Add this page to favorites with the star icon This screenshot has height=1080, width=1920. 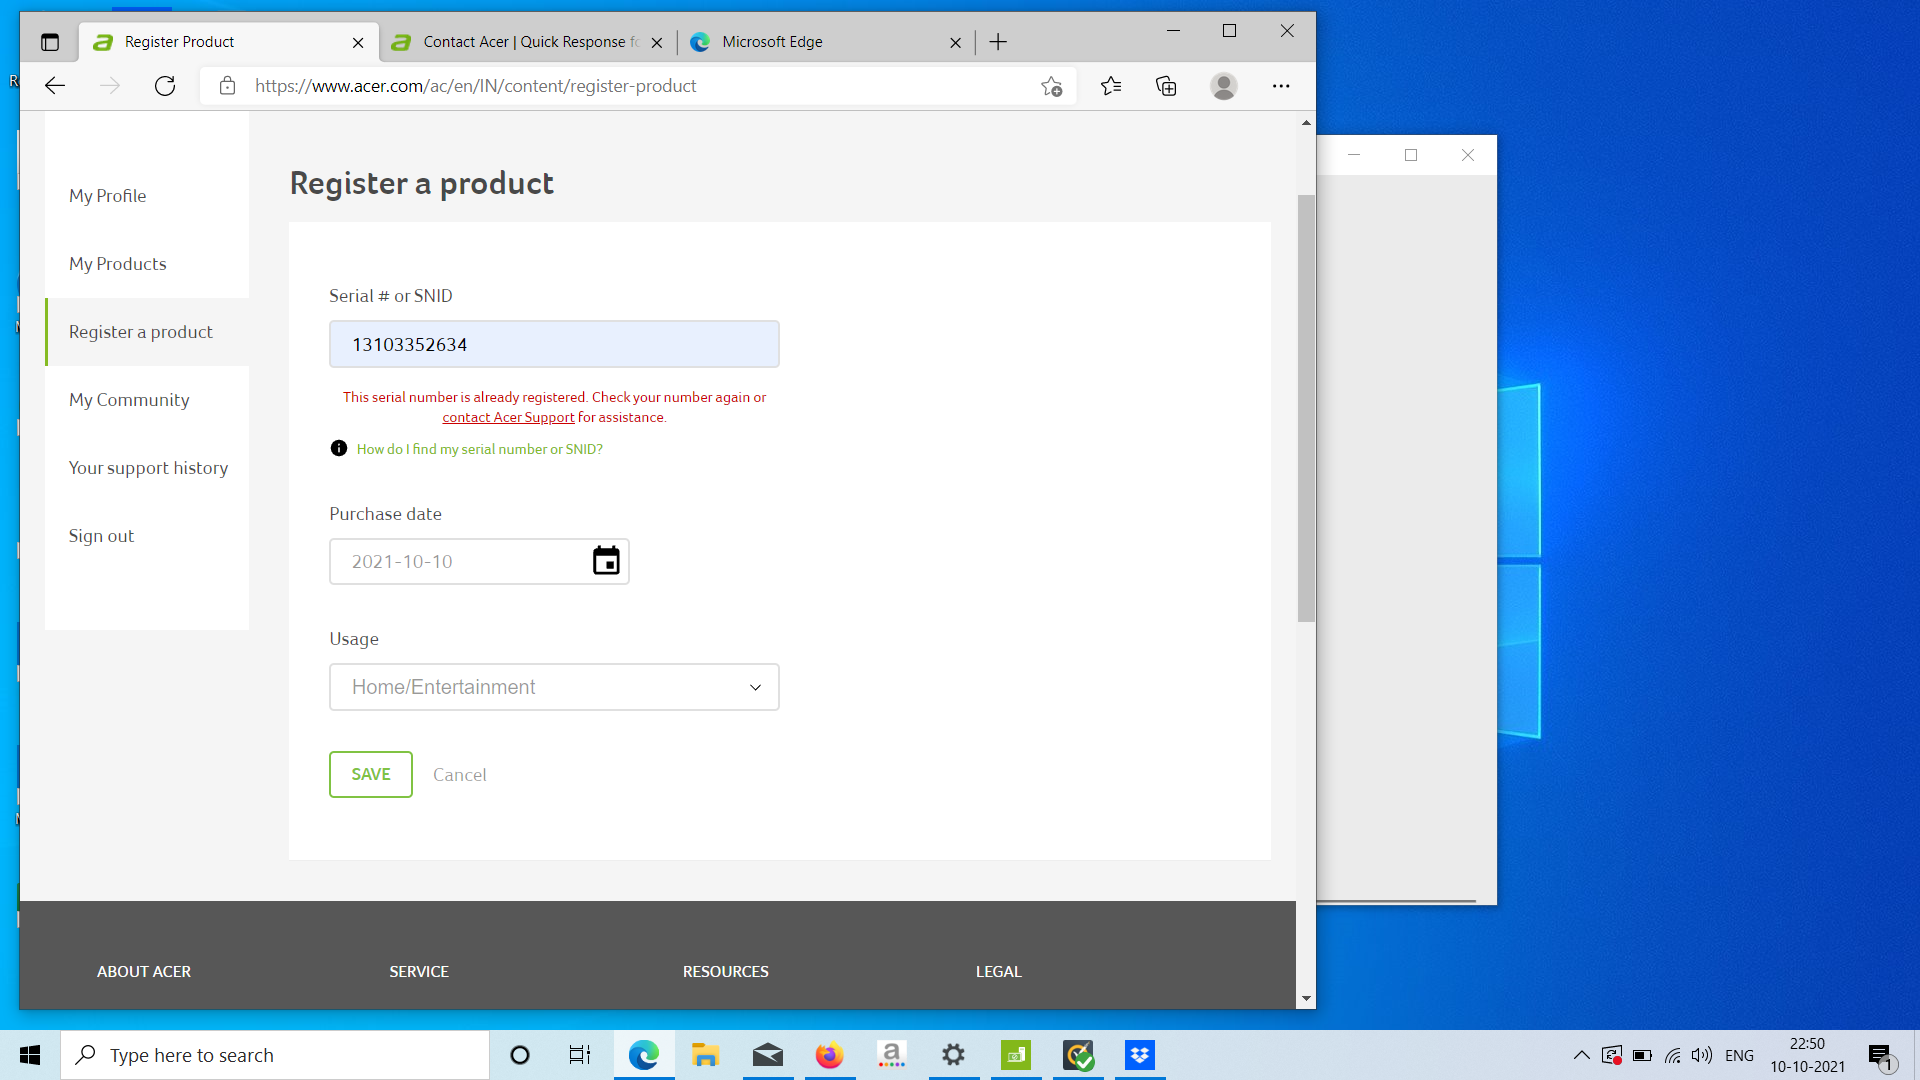1051,86
